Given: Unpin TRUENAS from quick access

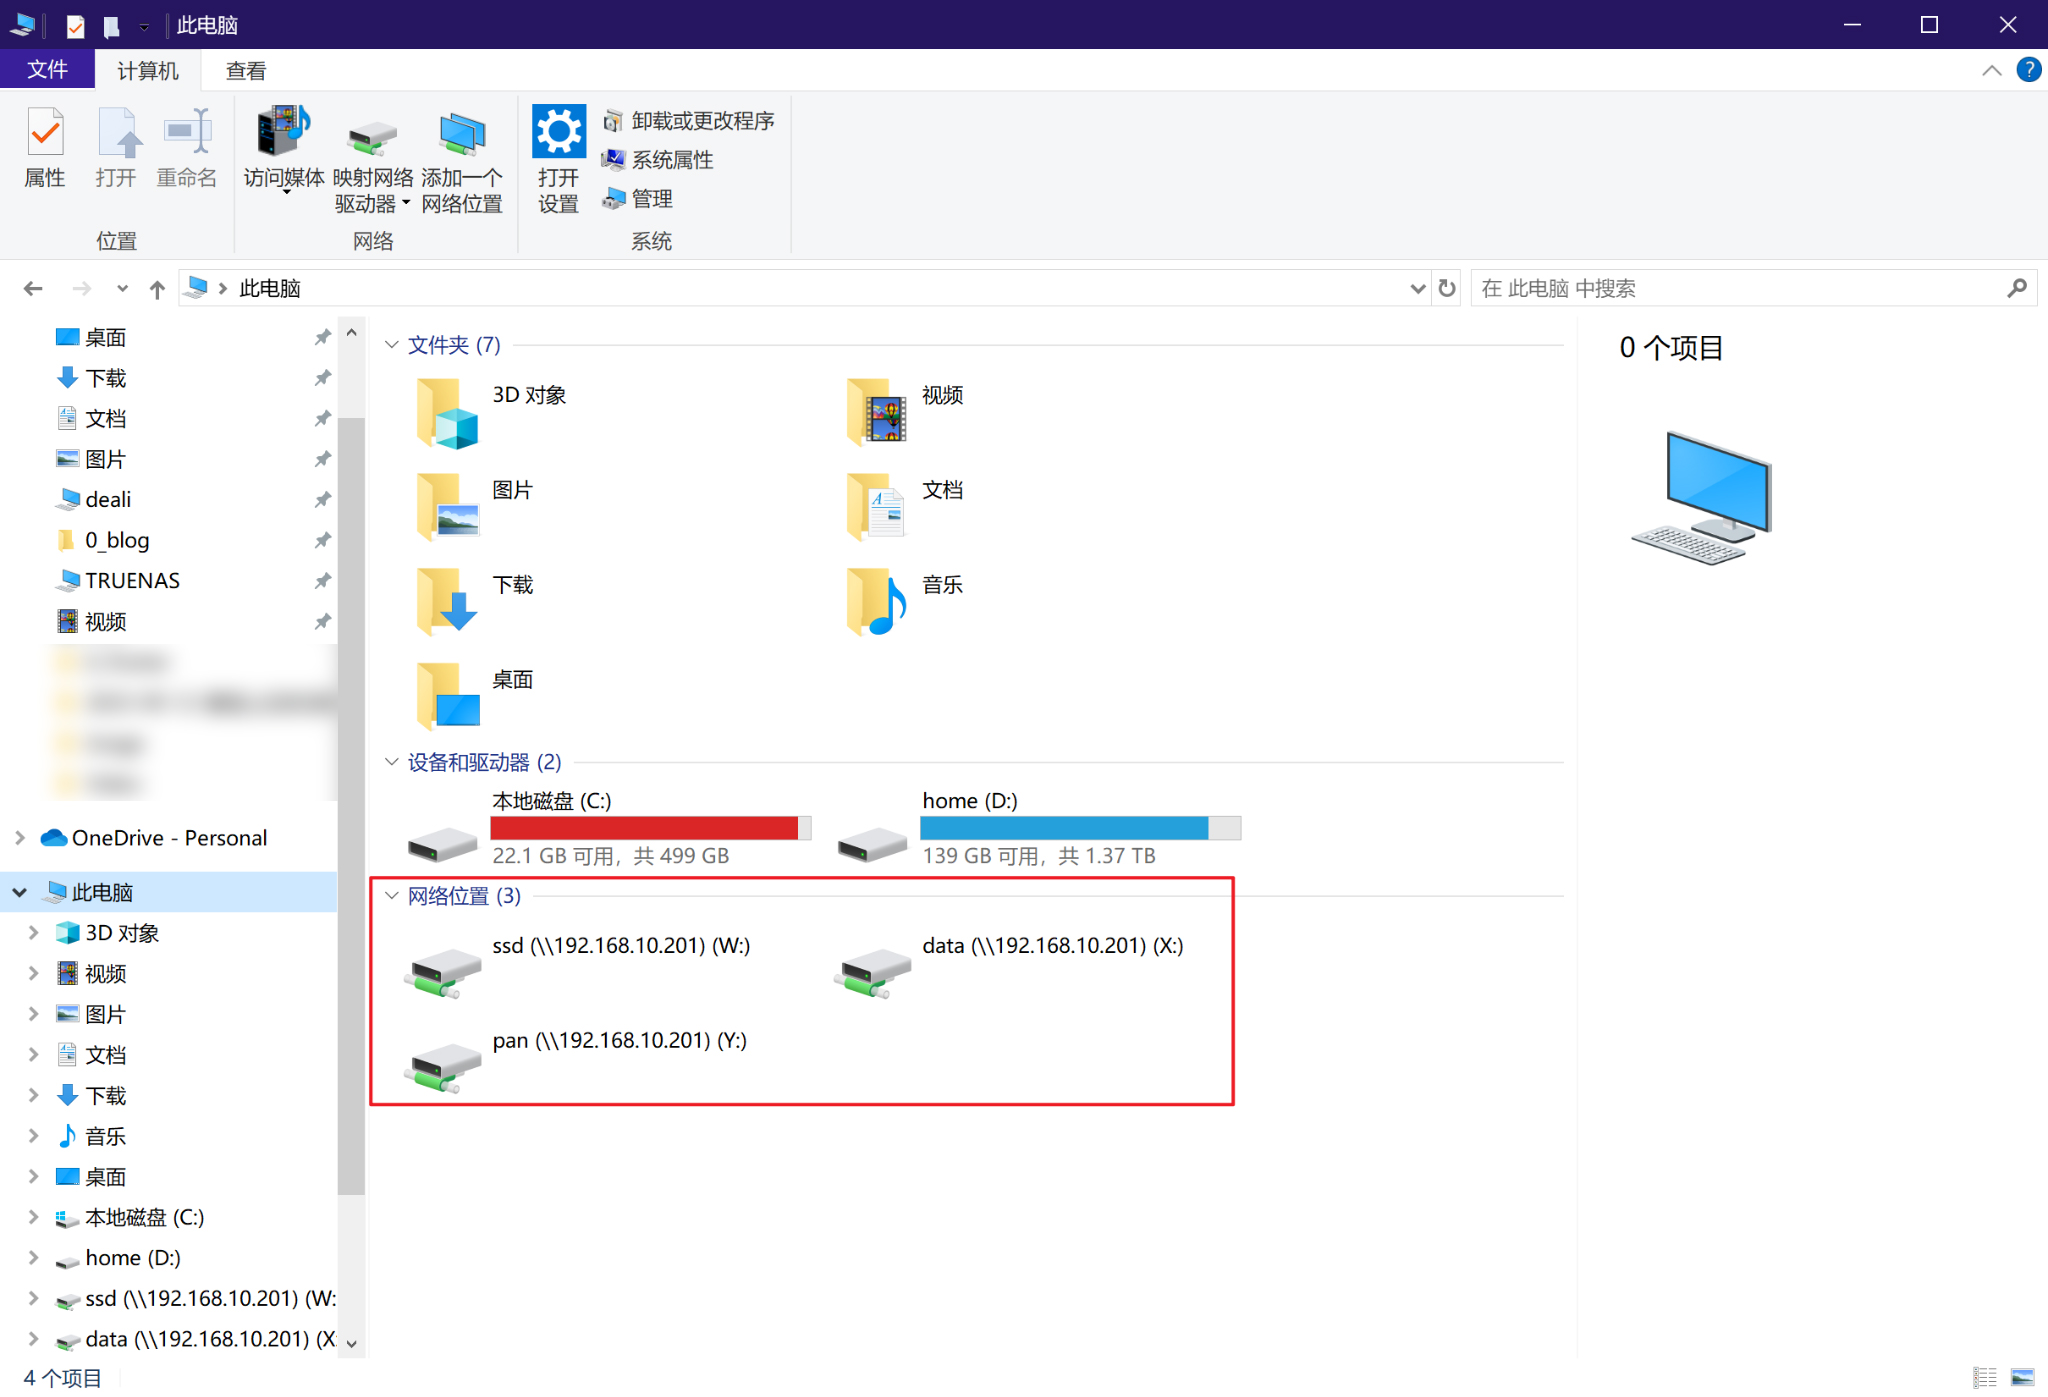Looking at the screenshot, I should (322, 581).
